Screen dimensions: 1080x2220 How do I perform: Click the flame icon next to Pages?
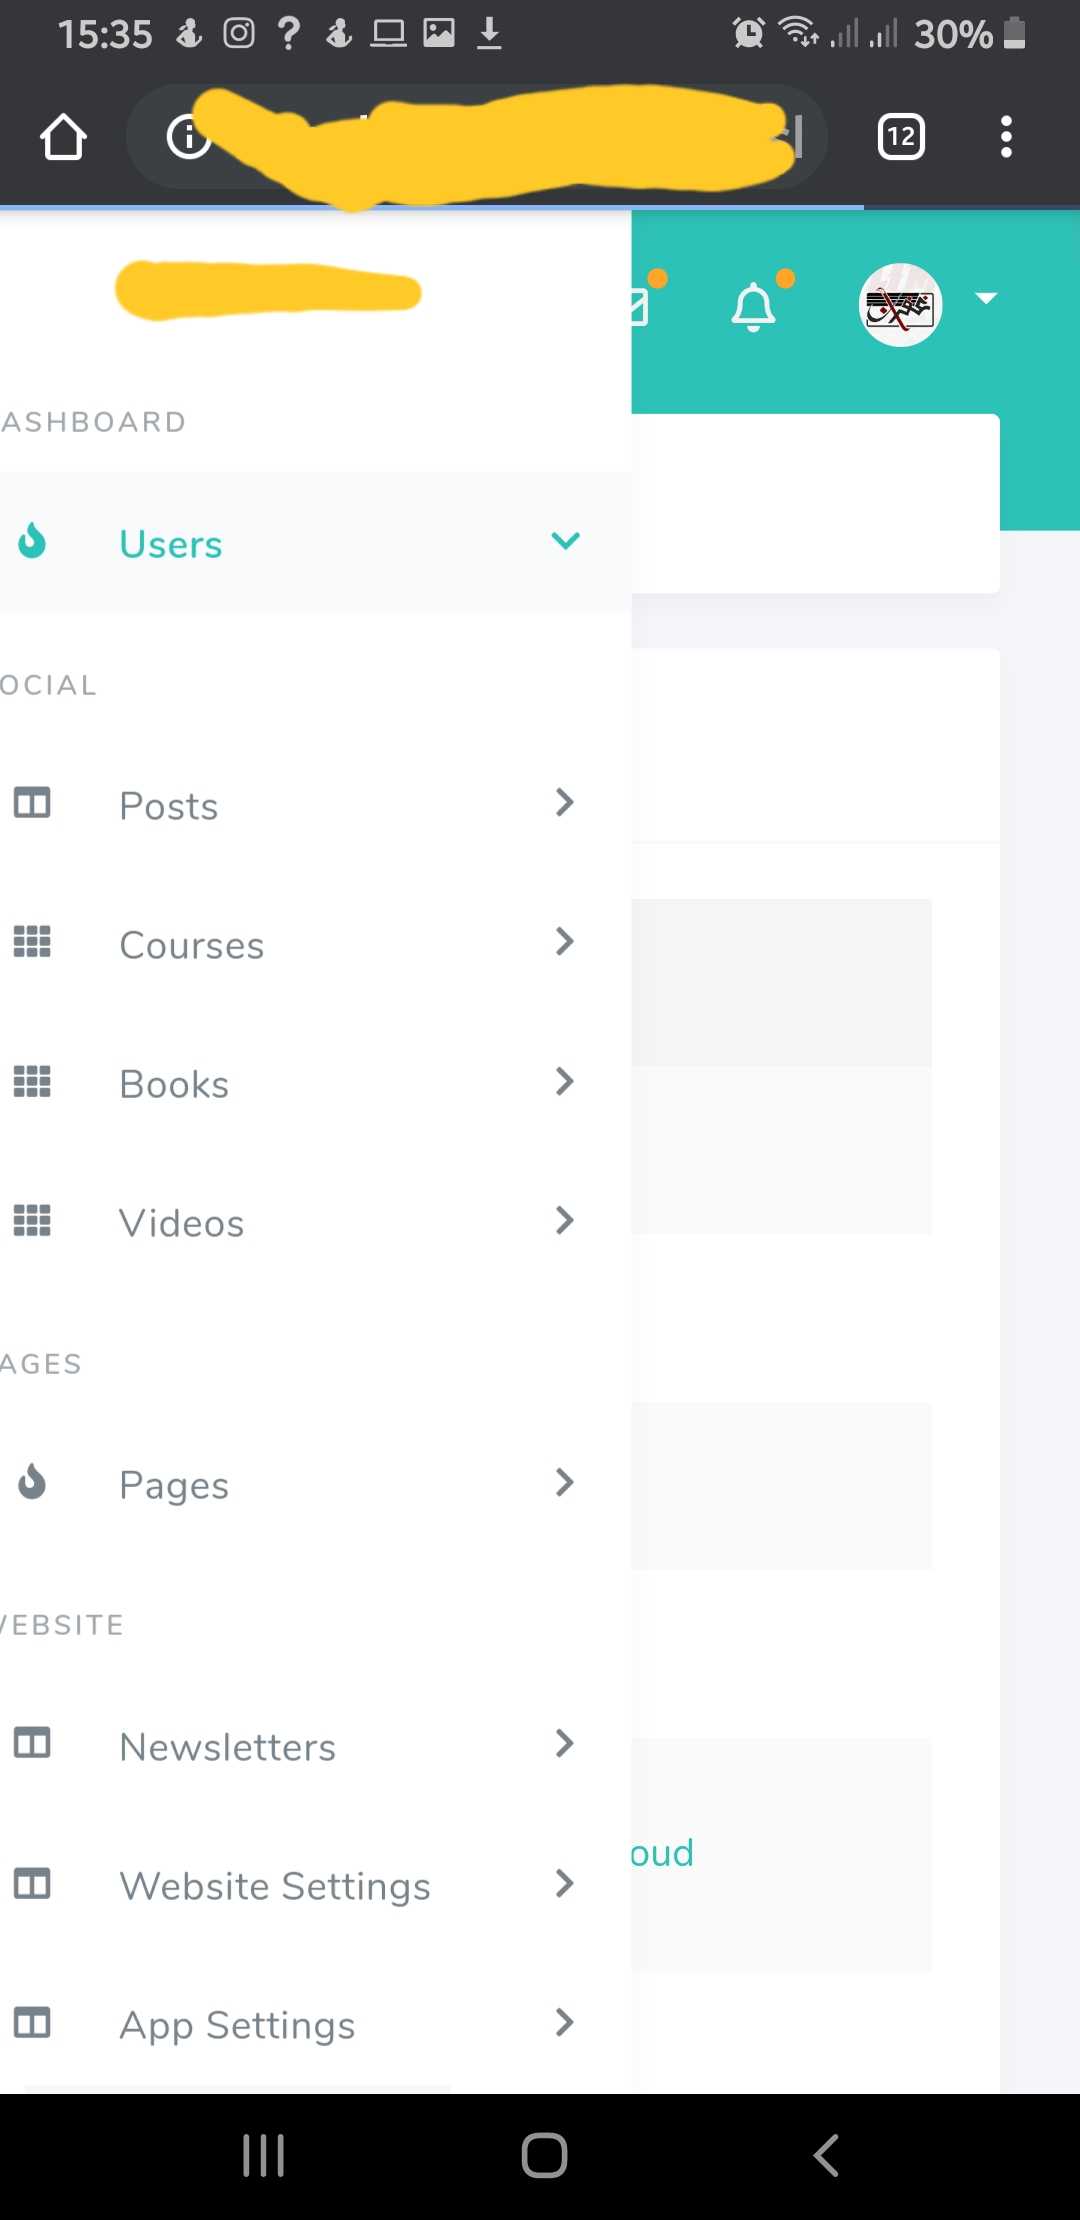32,1484
